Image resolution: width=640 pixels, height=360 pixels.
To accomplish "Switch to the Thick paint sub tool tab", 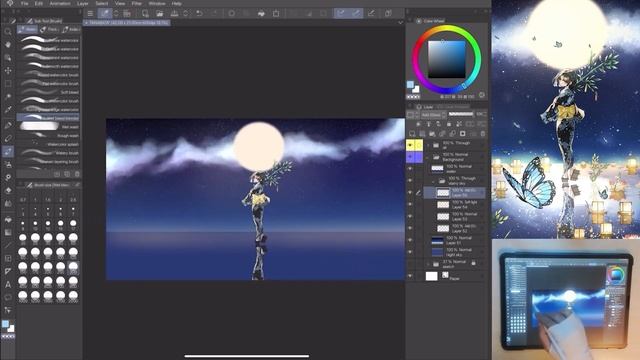I will tap(49, 29).
